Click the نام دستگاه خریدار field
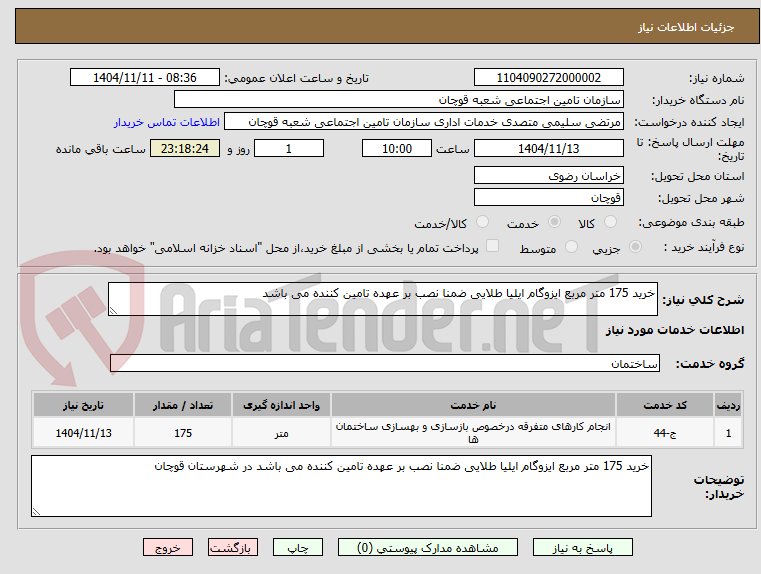This screenshot has height=574, width=761. 399,99
